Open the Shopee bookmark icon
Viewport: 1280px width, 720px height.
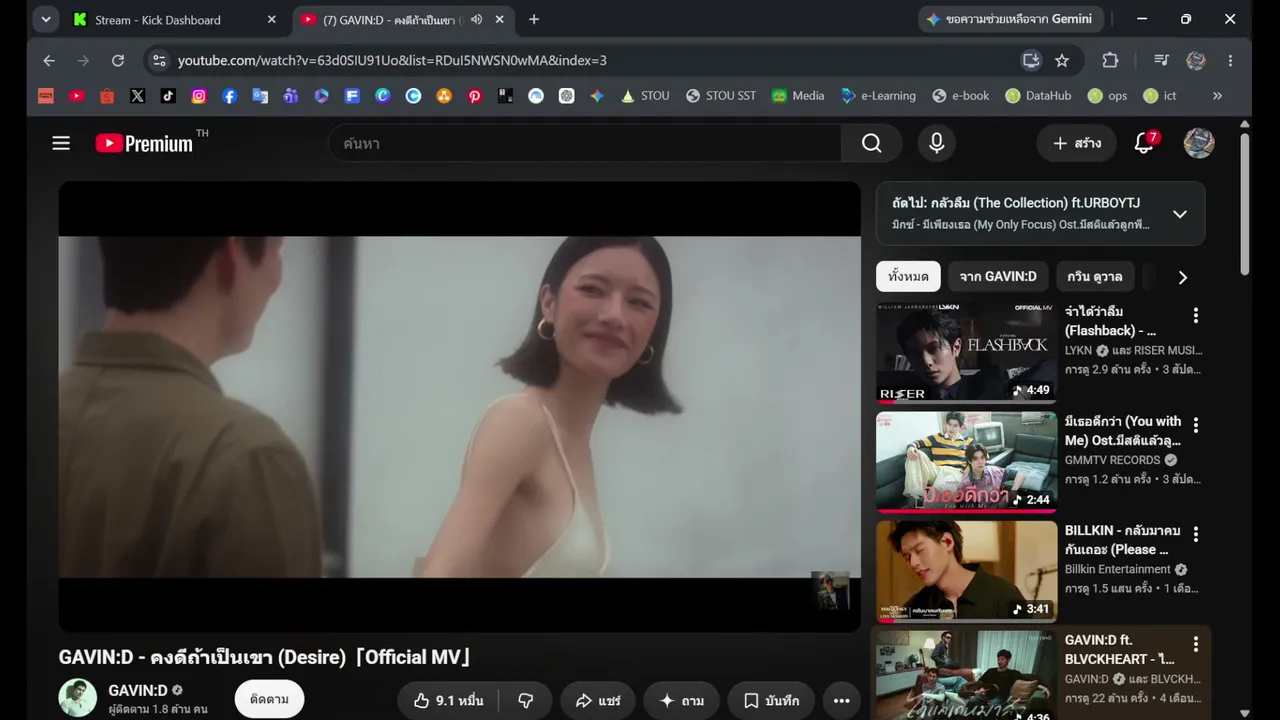tap(107, 96)
